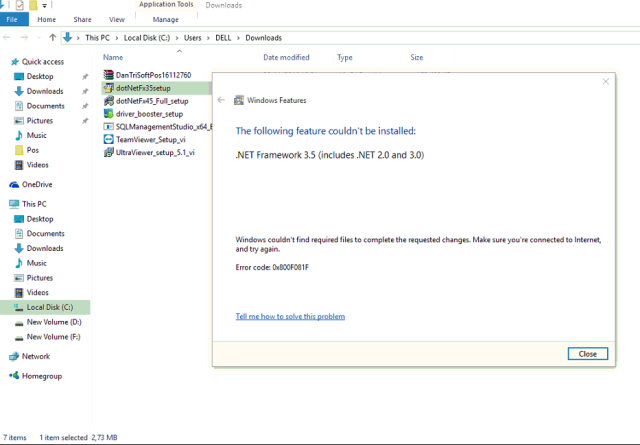Click the Windows Features dialog title icon
Image resolution: width=640 pixels, height=445 pixels.
click(239, 100)
